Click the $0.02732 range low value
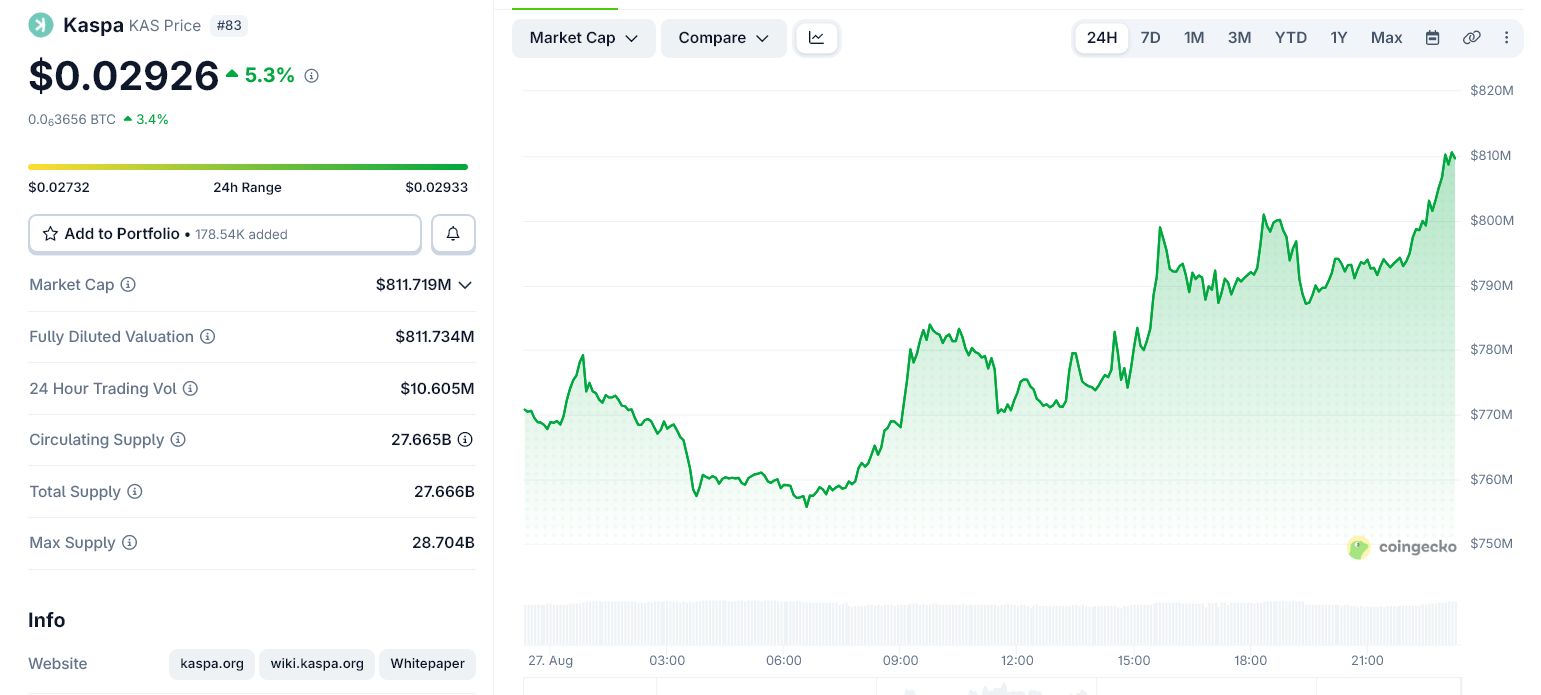Screen dimensions: 1541x695 59,187
